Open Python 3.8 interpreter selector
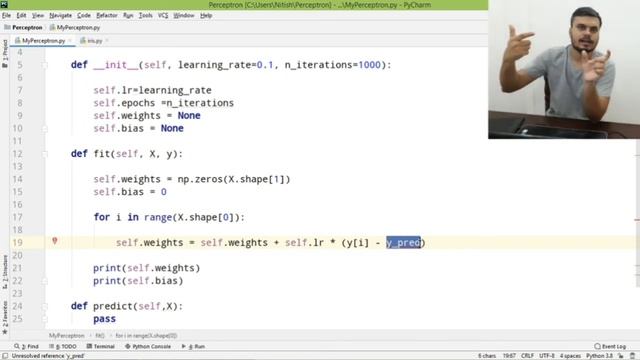This screenshot has height=360, width=640. 600,356
